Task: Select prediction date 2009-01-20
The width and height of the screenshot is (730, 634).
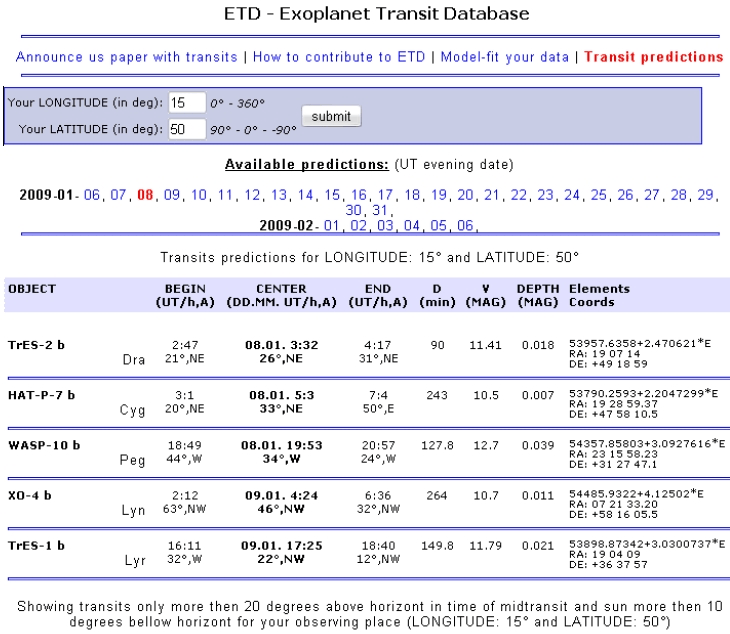Action: pyautogui.click(x=465, y=195)
